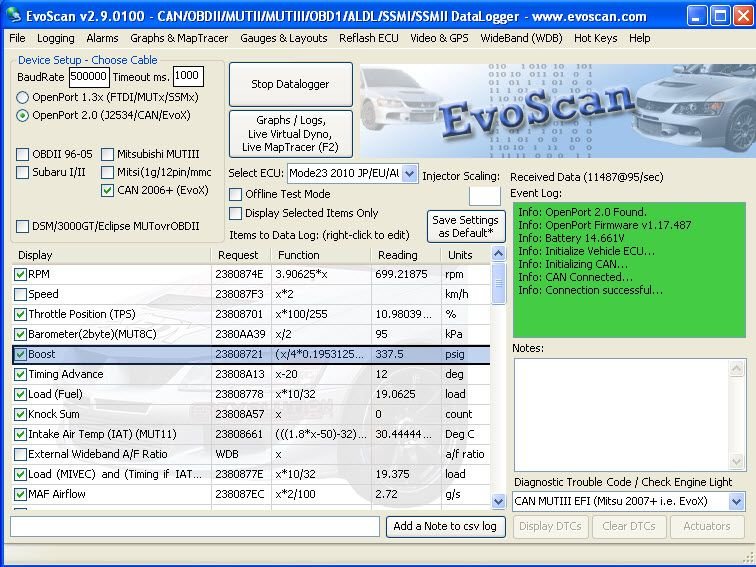Click the Stop Datalogger button
The width and height of the screenshot is (756, 567).
tap(290, 85)
